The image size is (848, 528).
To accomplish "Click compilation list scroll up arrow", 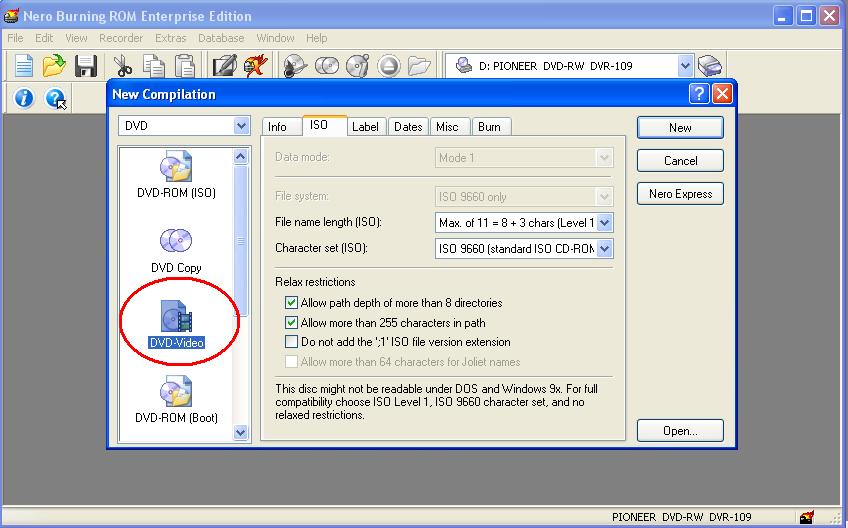I will pyautogui.click(x=241, y=157).
